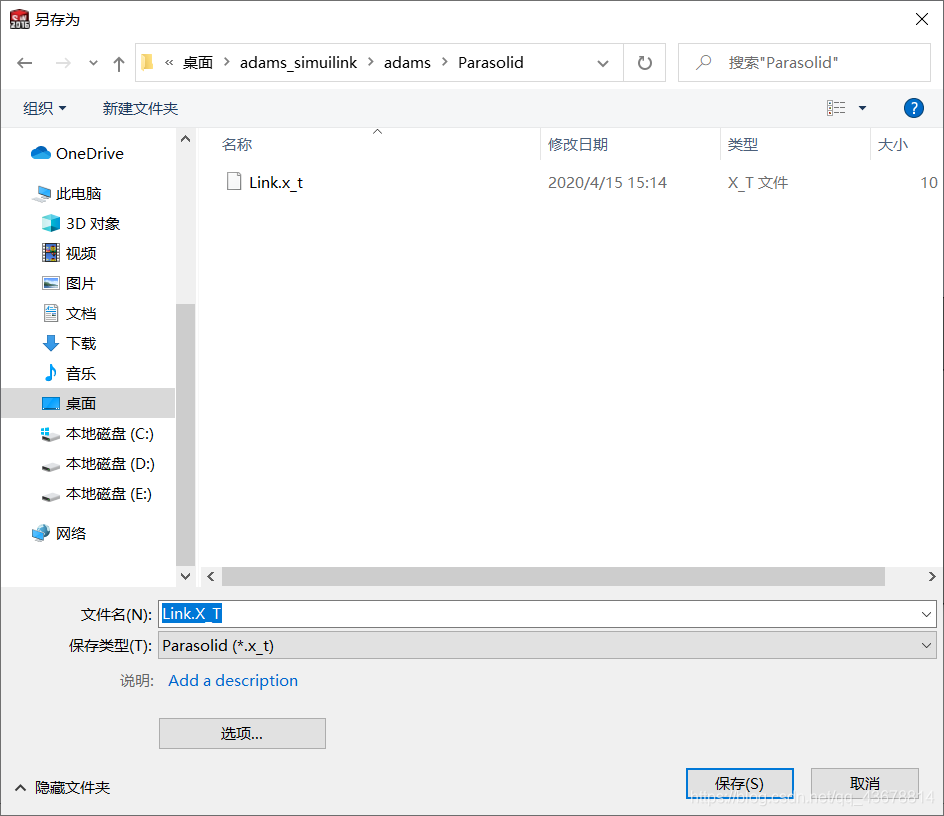
Task: Navigate to Parasolid in the breadcrumb path
Action: click(x=491, y=62)
